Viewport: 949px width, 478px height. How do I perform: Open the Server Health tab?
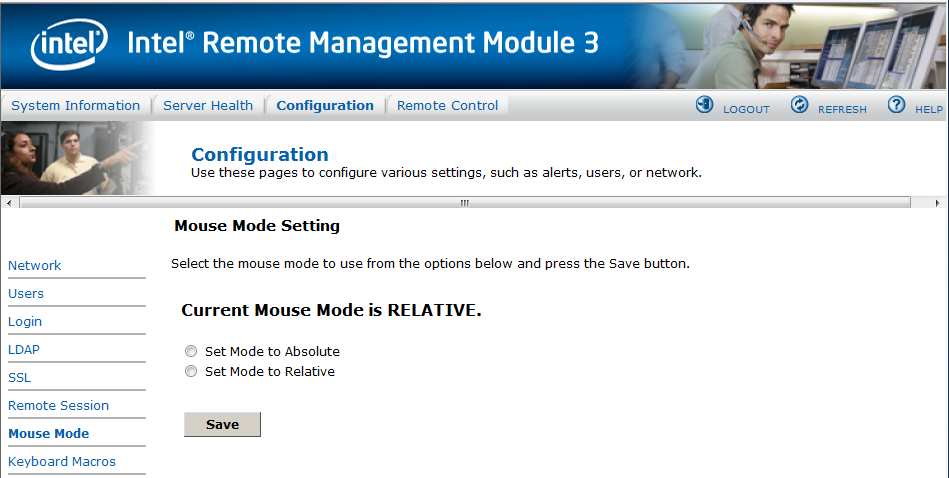208,105
